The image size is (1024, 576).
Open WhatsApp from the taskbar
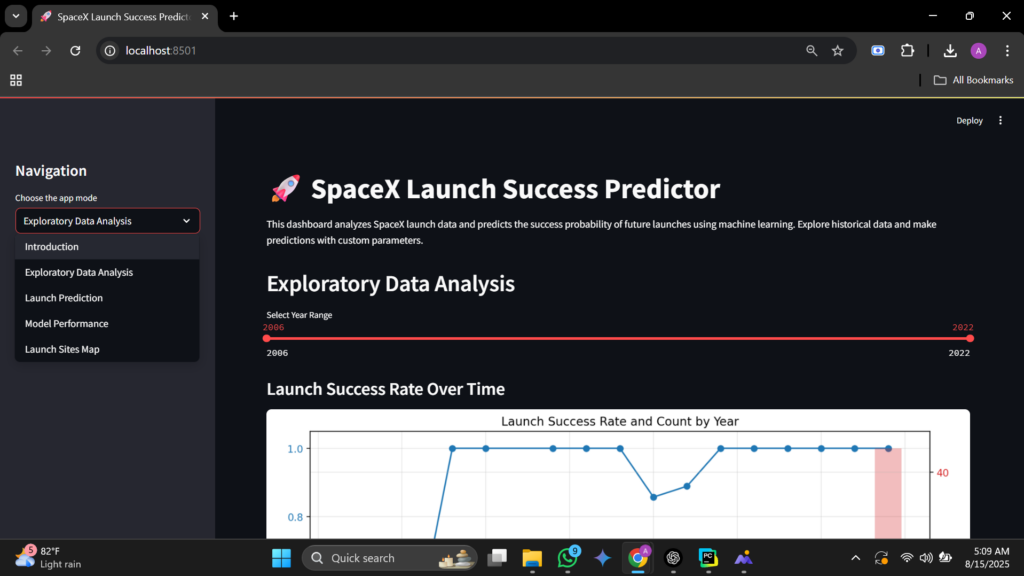point(568,558)
